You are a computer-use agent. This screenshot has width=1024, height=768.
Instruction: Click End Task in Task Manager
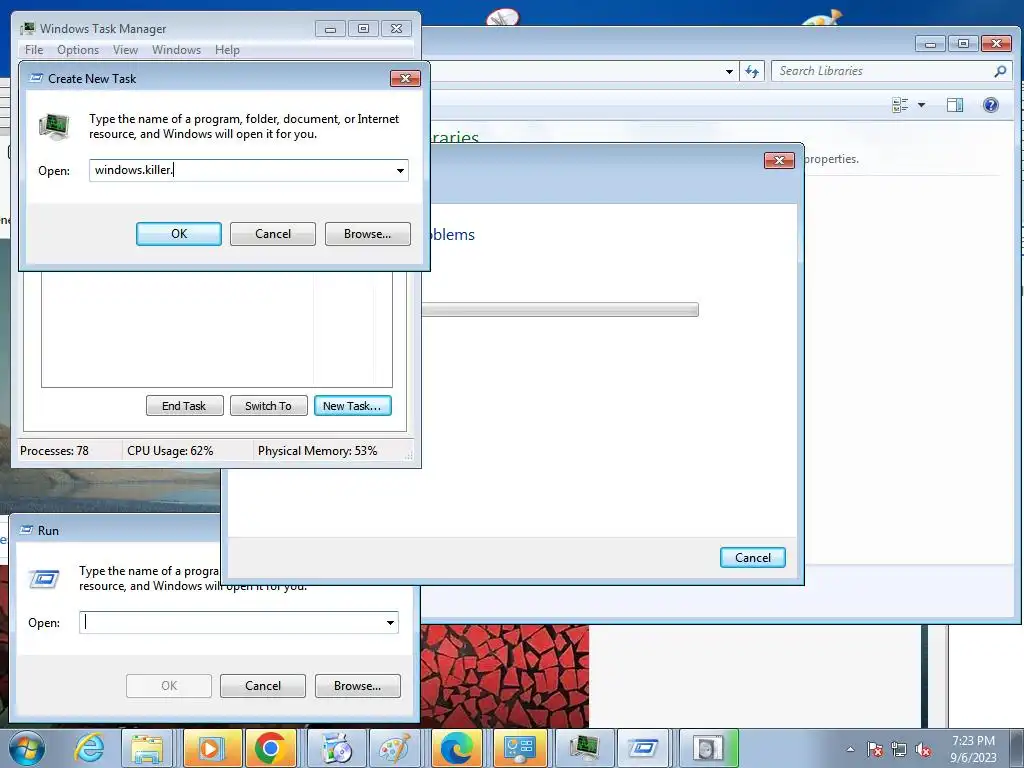pyautogui.click(x=184, y=406)
